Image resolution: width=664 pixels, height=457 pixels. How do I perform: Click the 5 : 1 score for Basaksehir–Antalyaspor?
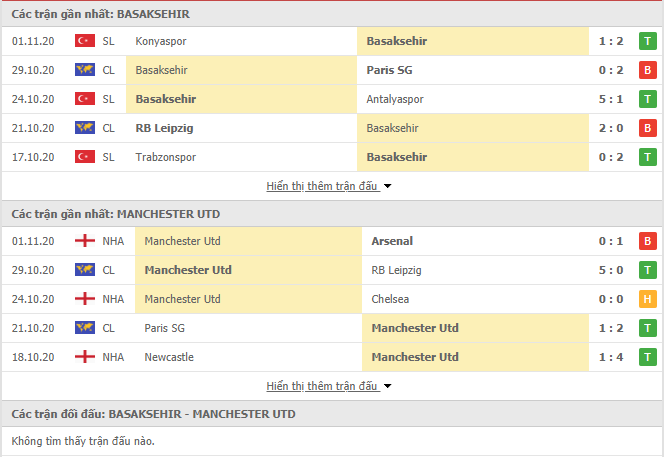611,99
